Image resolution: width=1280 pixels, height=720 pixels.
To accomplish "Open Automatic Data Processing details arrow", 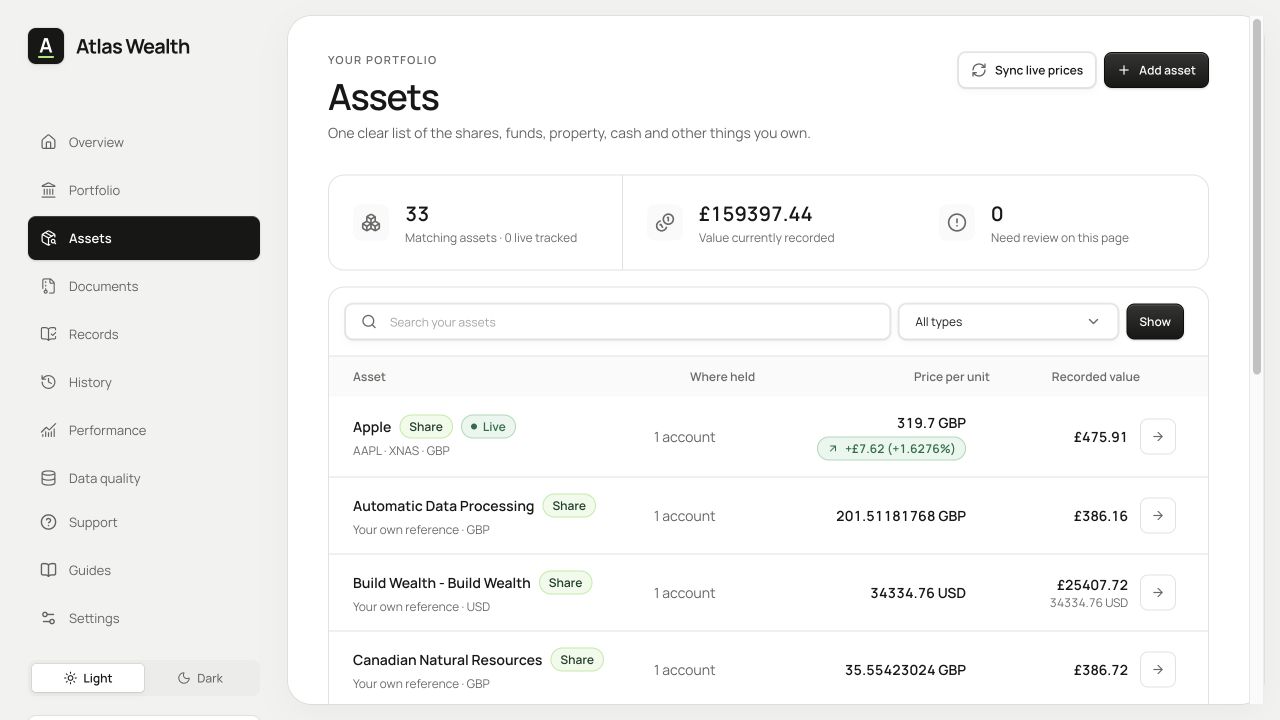I will (1158, 516).
